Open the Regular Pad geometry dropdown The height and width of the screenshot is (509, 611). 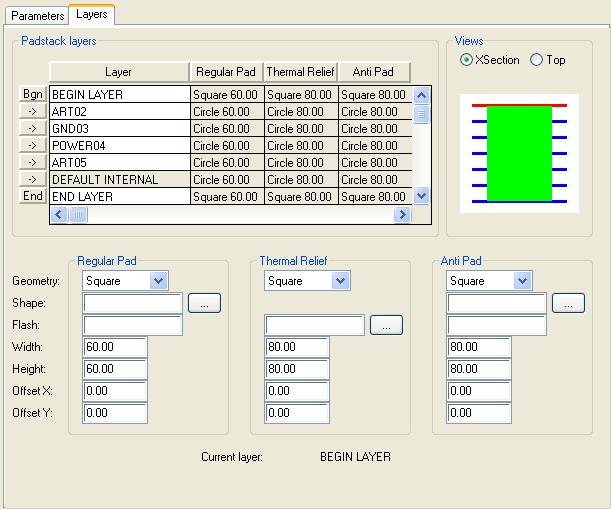coord(158,281)
